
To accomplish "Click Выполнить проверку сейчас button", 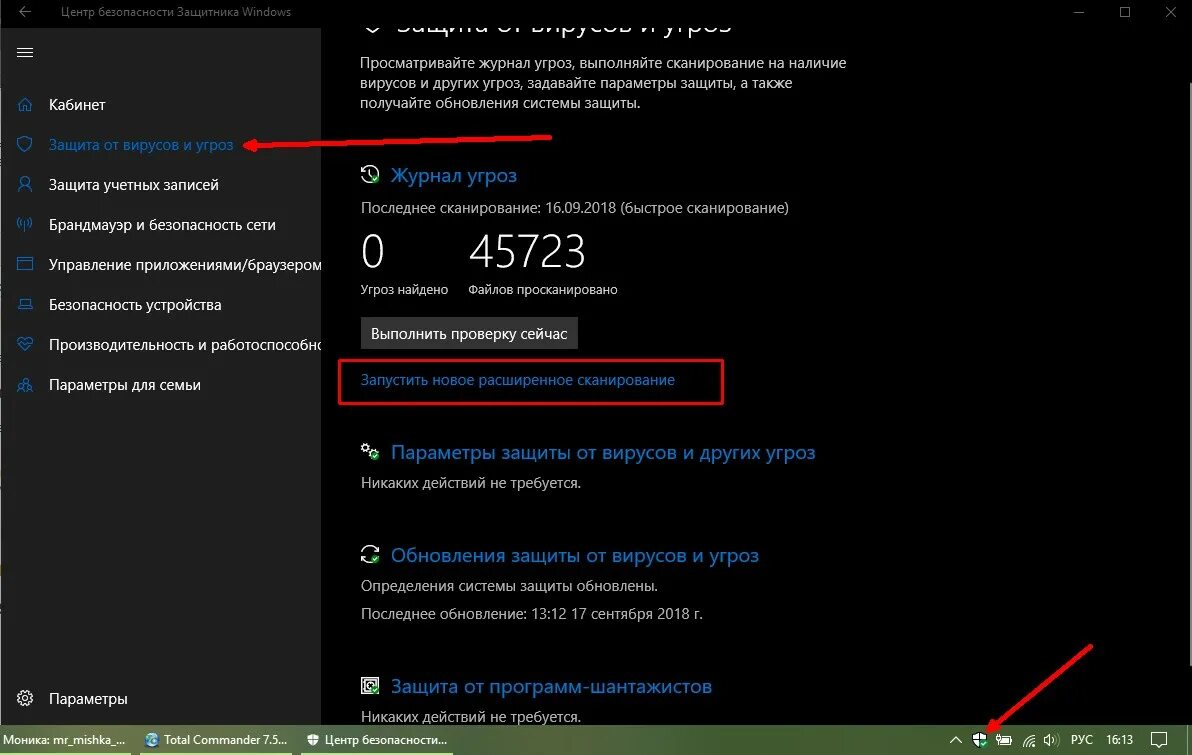I will coord(469,334).
